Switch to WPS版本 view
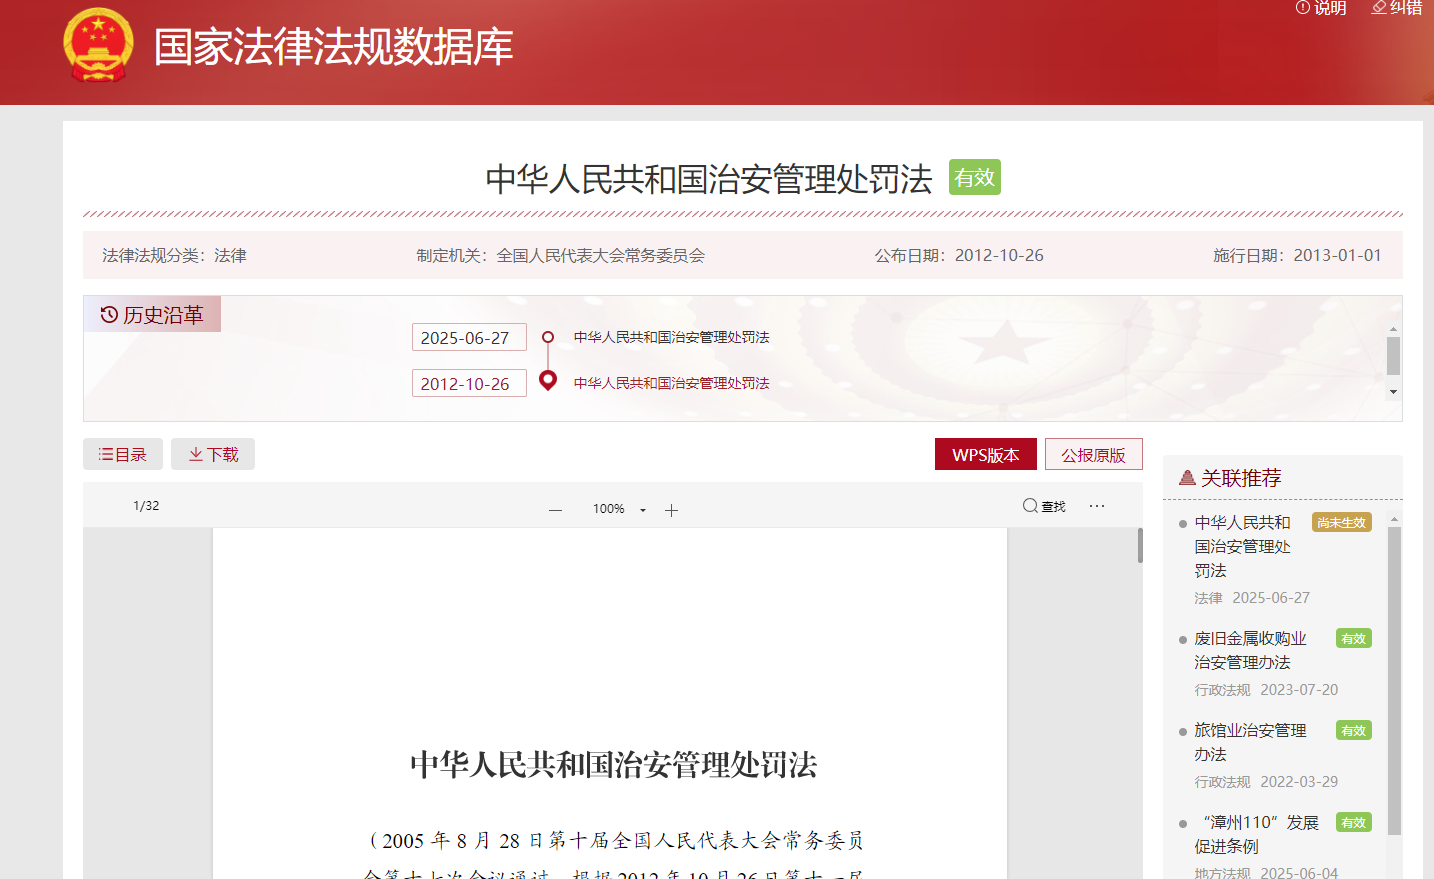The height and width of the screenshot is (879, 1434). 985,454
